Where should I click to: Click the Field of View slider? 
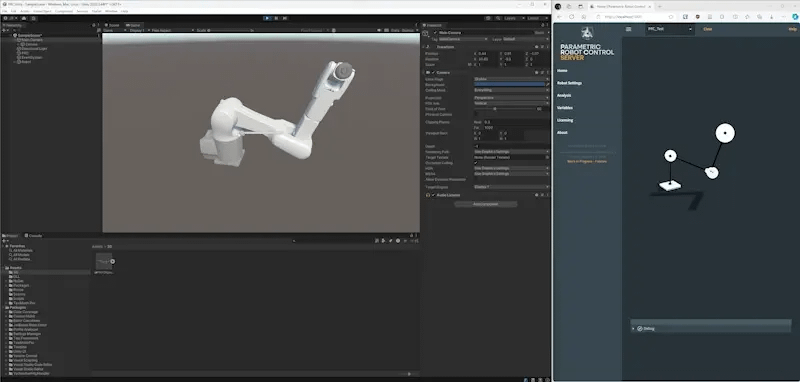[x=505, y=109]
